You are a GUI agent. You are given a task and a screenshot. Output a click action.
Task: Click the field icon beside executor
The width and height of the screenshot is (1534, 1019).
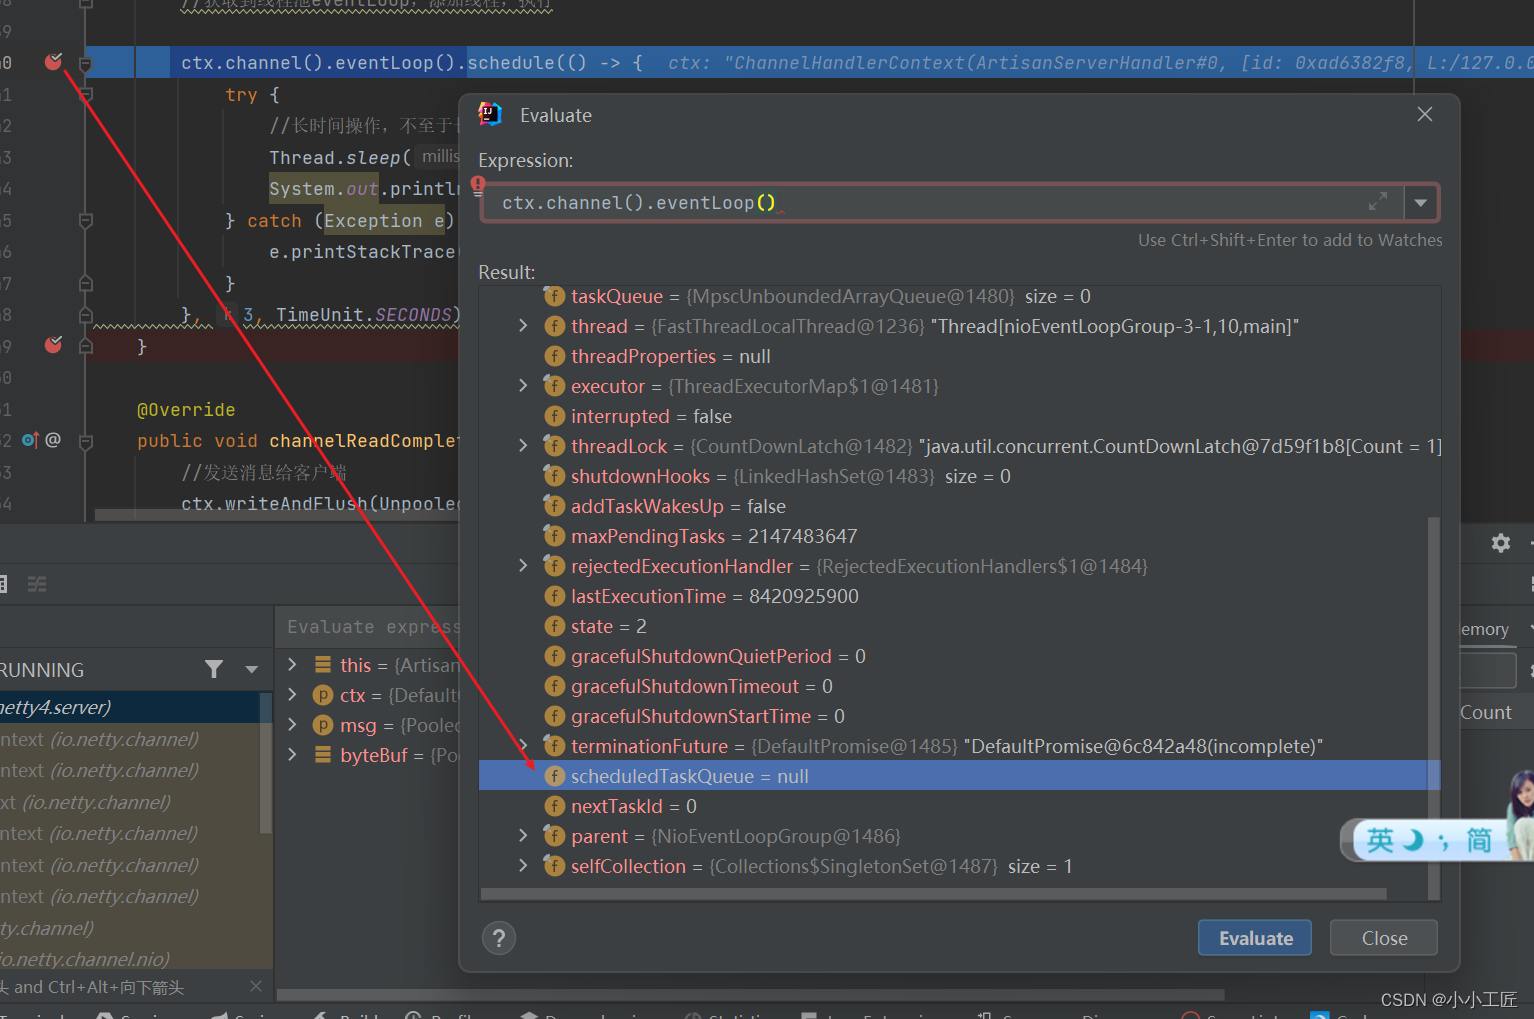tap(554, 386)
